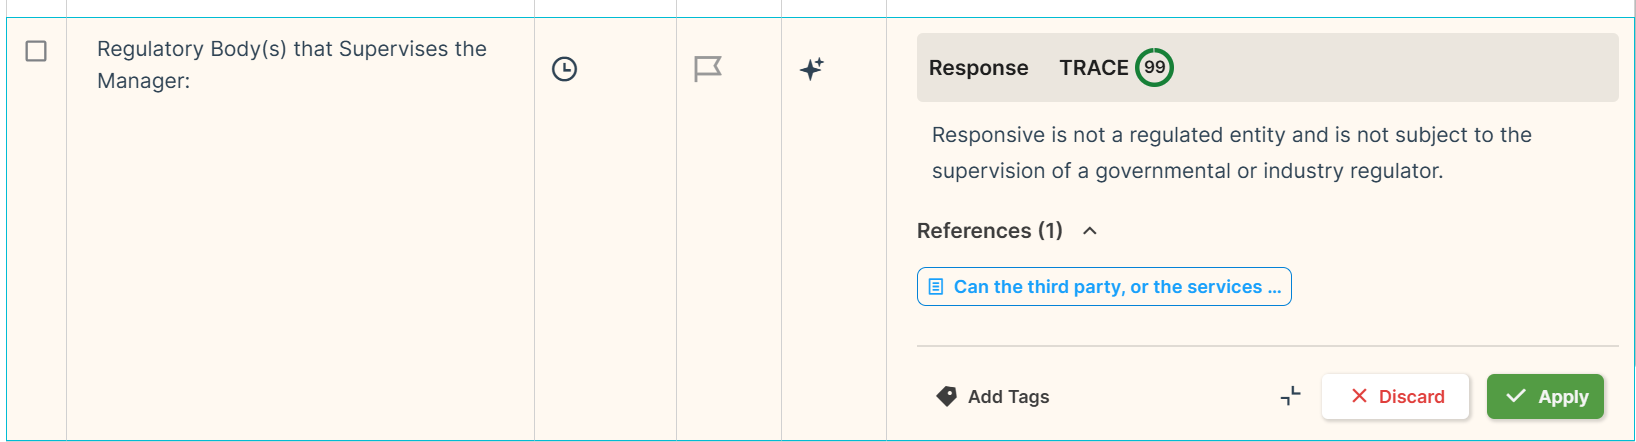Click the document icon in the reference chip

point(936,287)
